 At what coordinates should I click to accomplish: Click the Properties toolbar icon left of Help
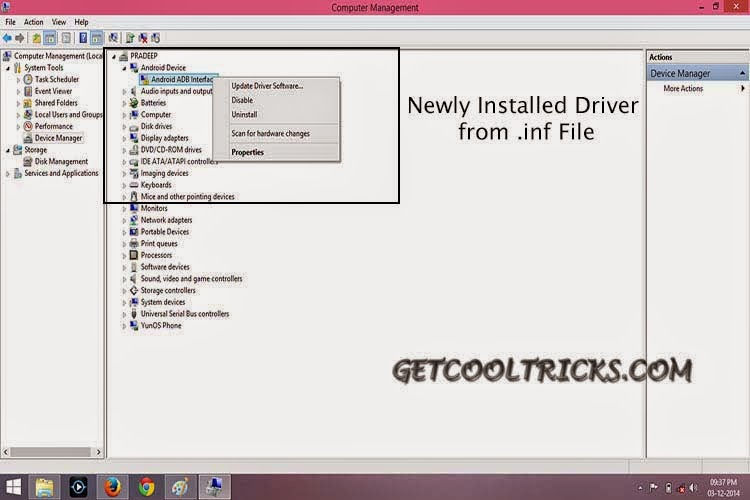66,38
